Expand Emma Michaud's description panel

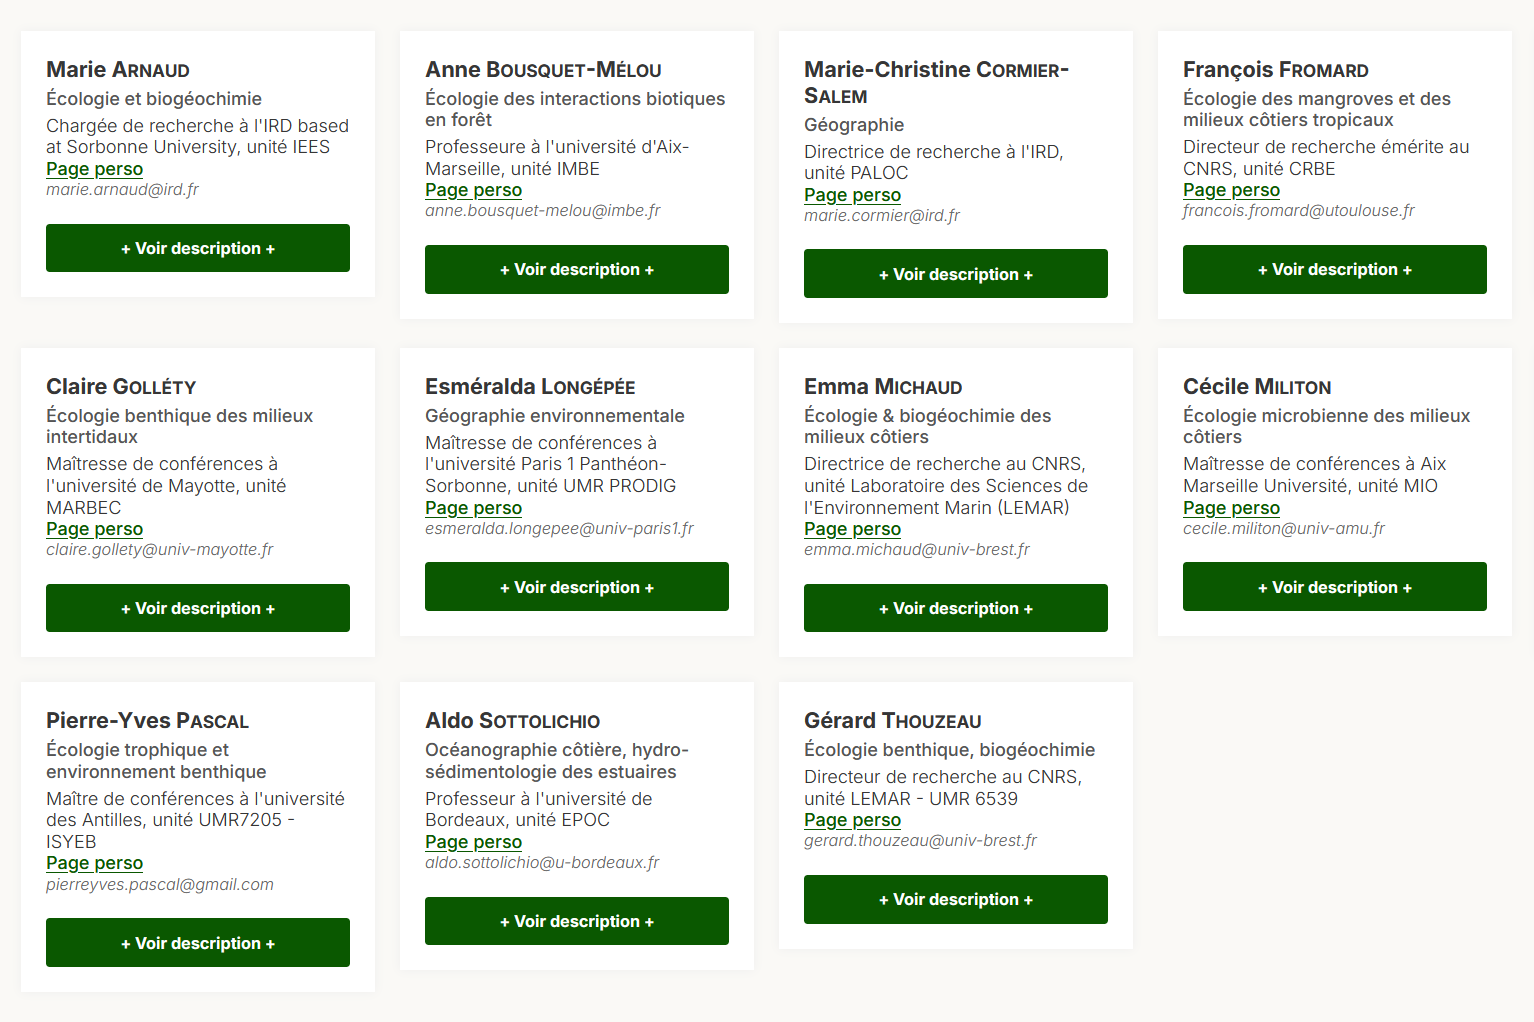[956, 608]
